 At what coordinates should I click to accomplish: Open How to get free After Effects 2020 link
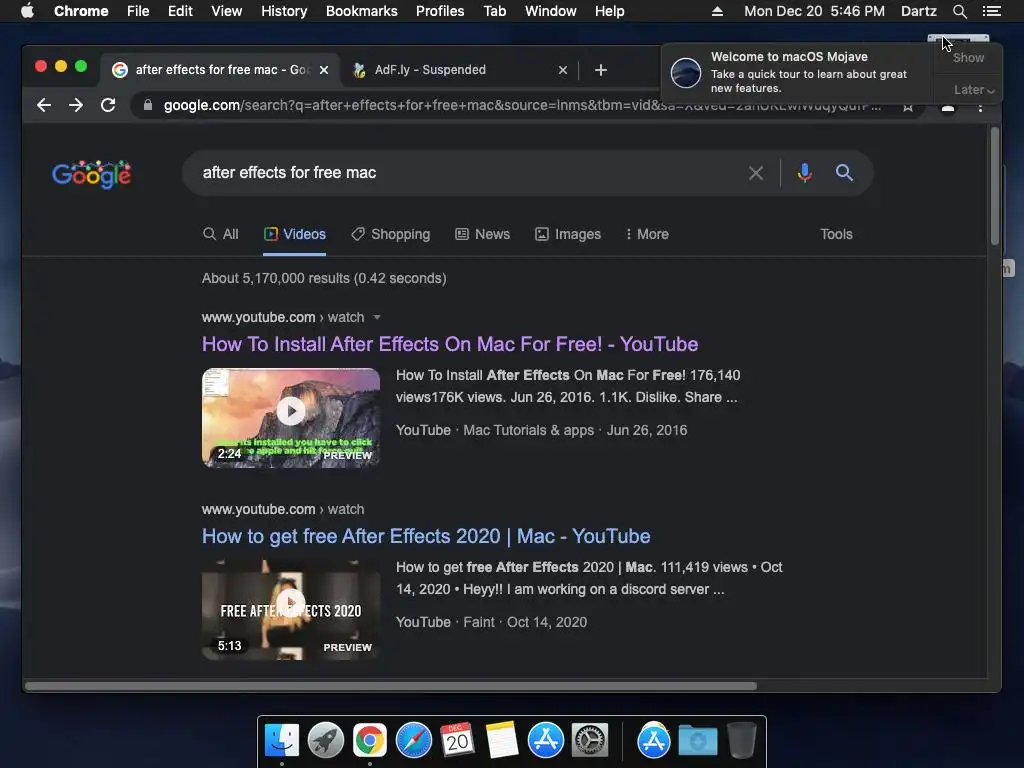[x=426, y=536]
